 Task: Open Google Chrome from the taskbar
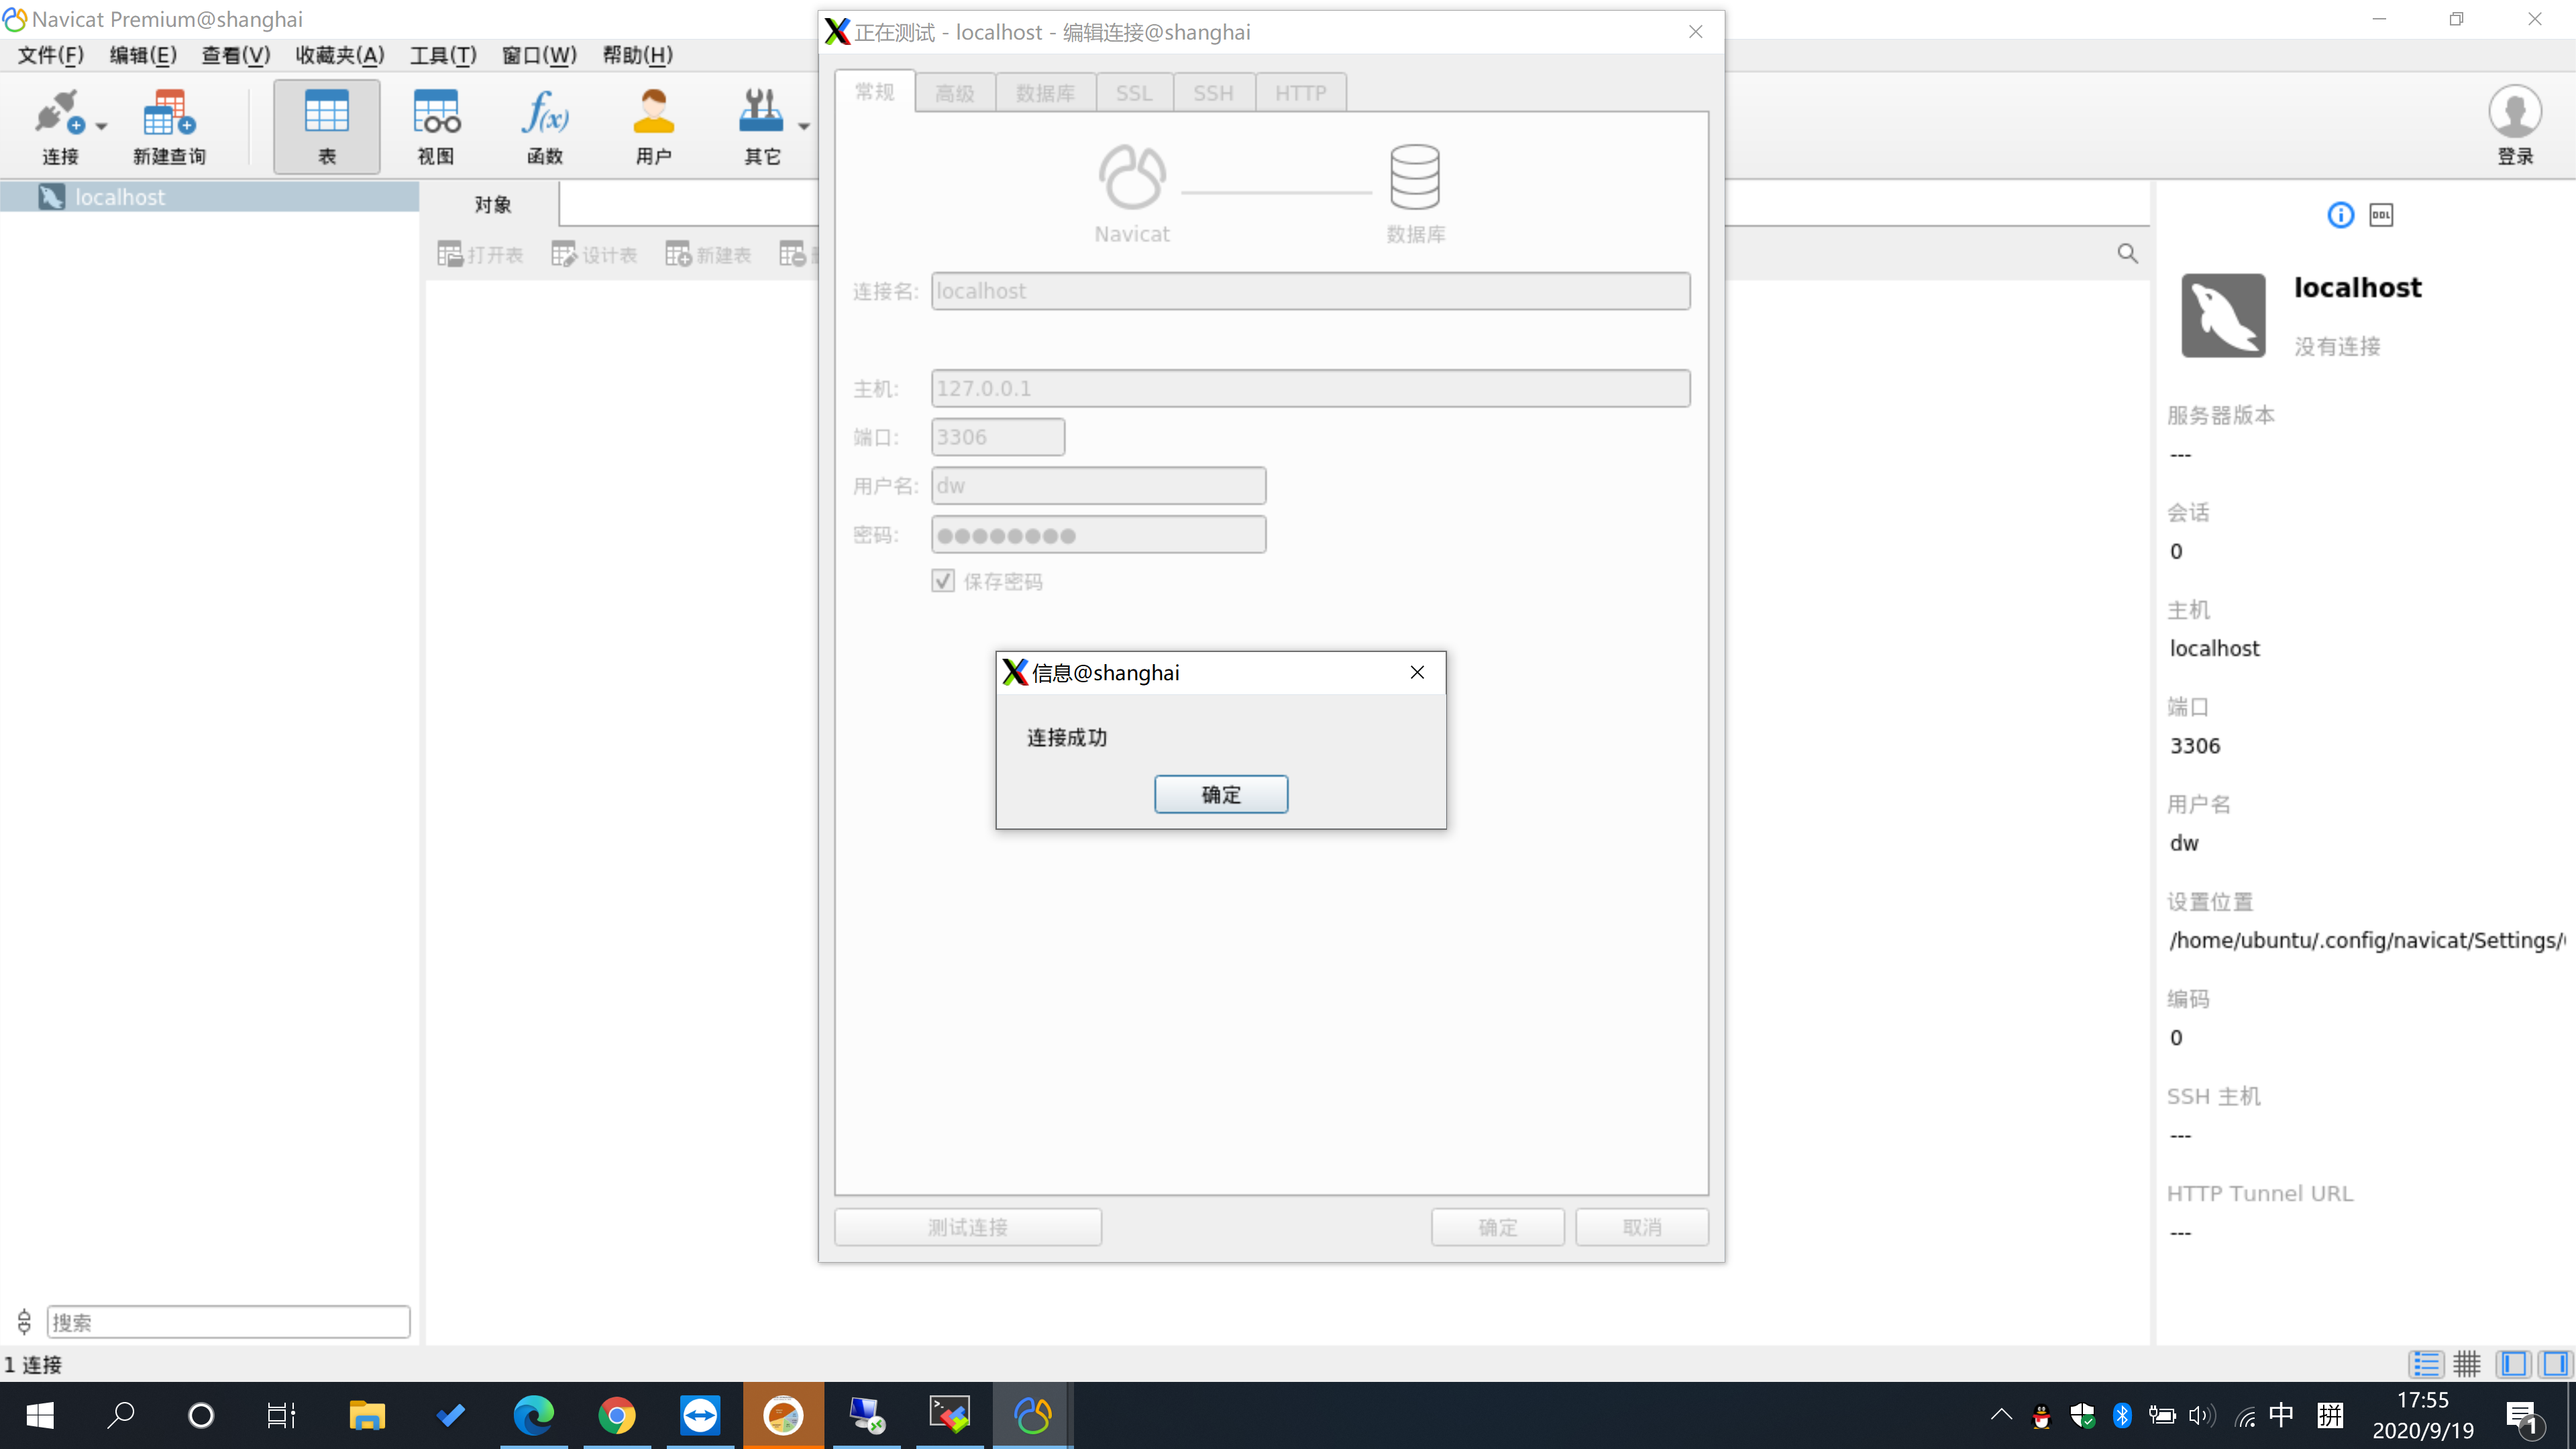click(617, 1415)
